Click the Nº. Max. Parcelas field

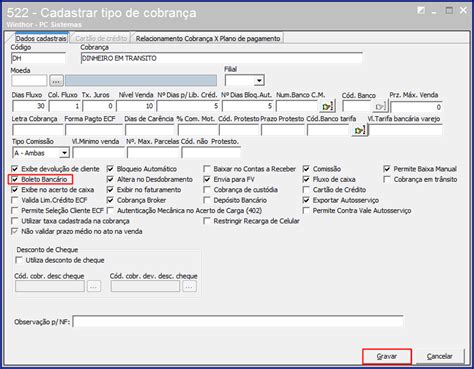coord(153,153)
